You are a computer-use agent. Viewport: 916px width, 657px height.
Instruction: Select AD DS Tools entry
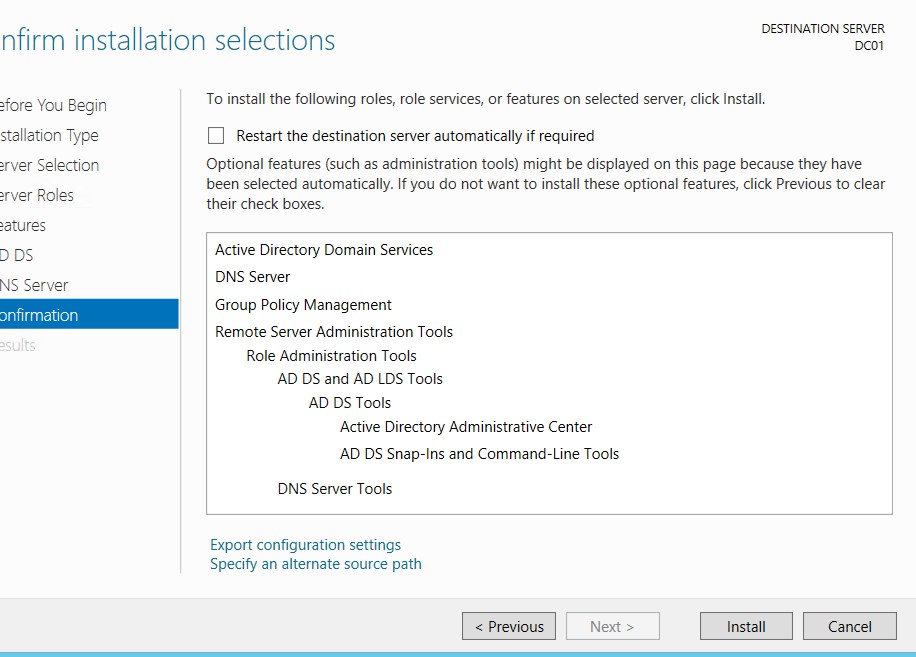click(x=349, y=403)
